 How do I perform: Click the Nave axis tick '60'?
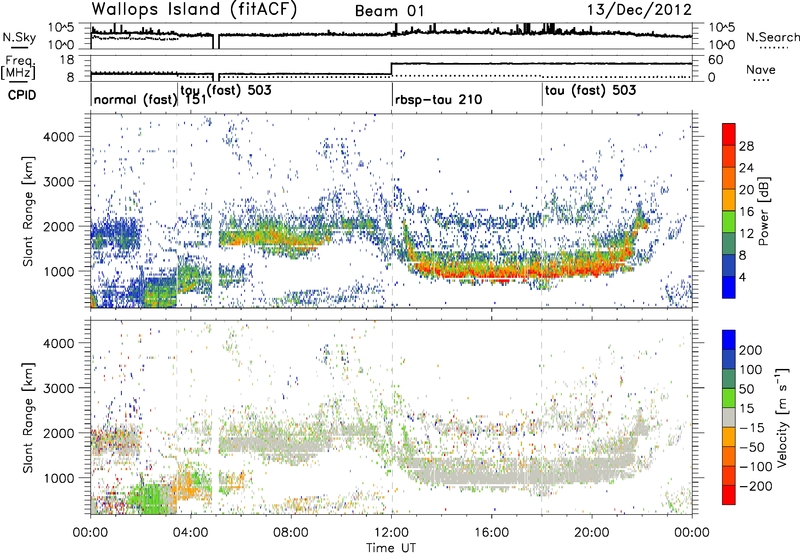715,60
